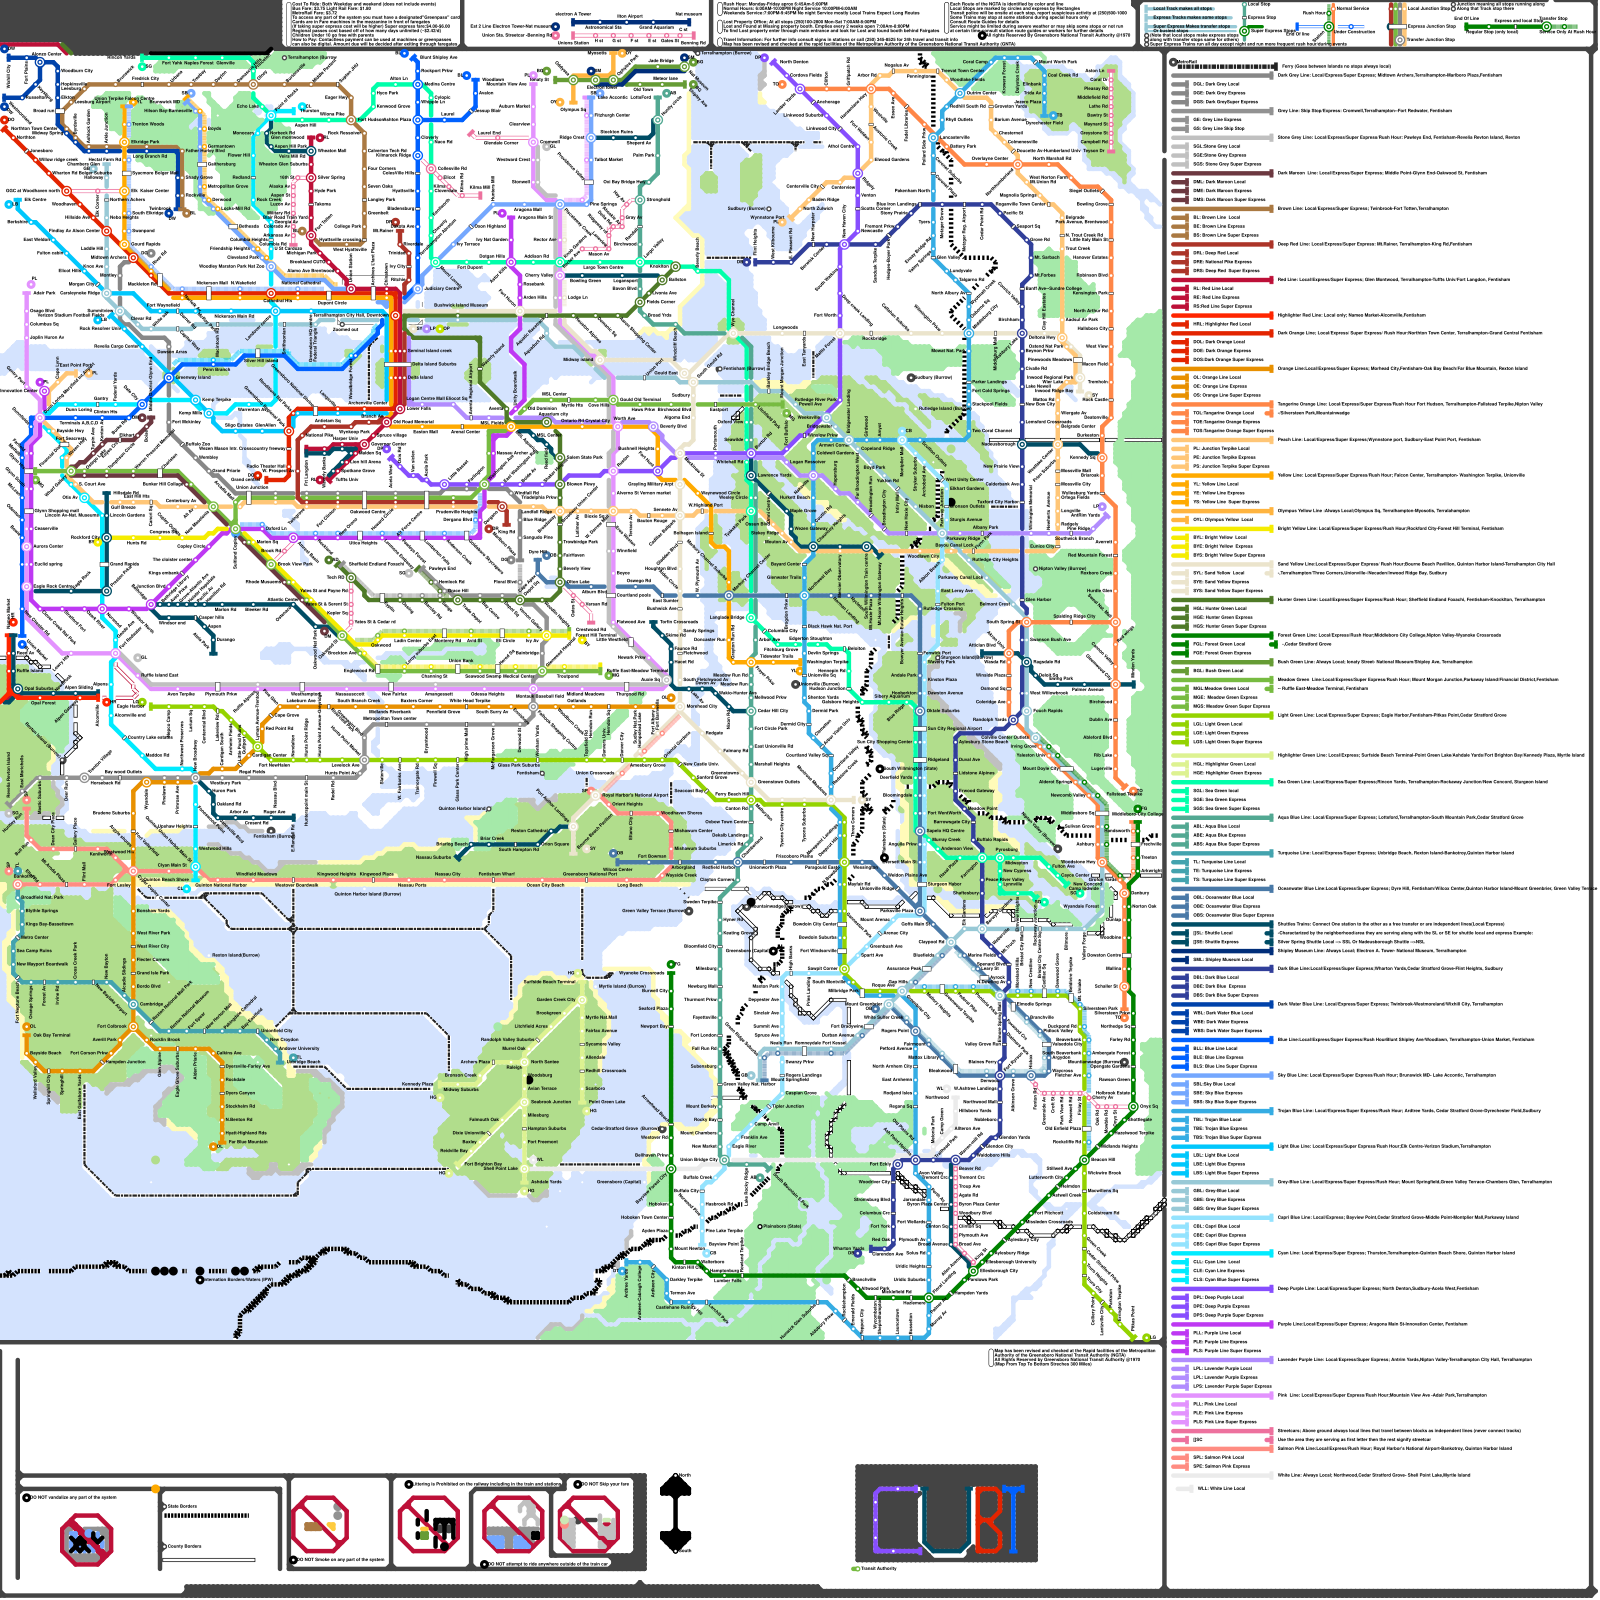Click the no smoking prohibition sign
Screen dimensions: 1600x1600
[x=320, y=1524]
